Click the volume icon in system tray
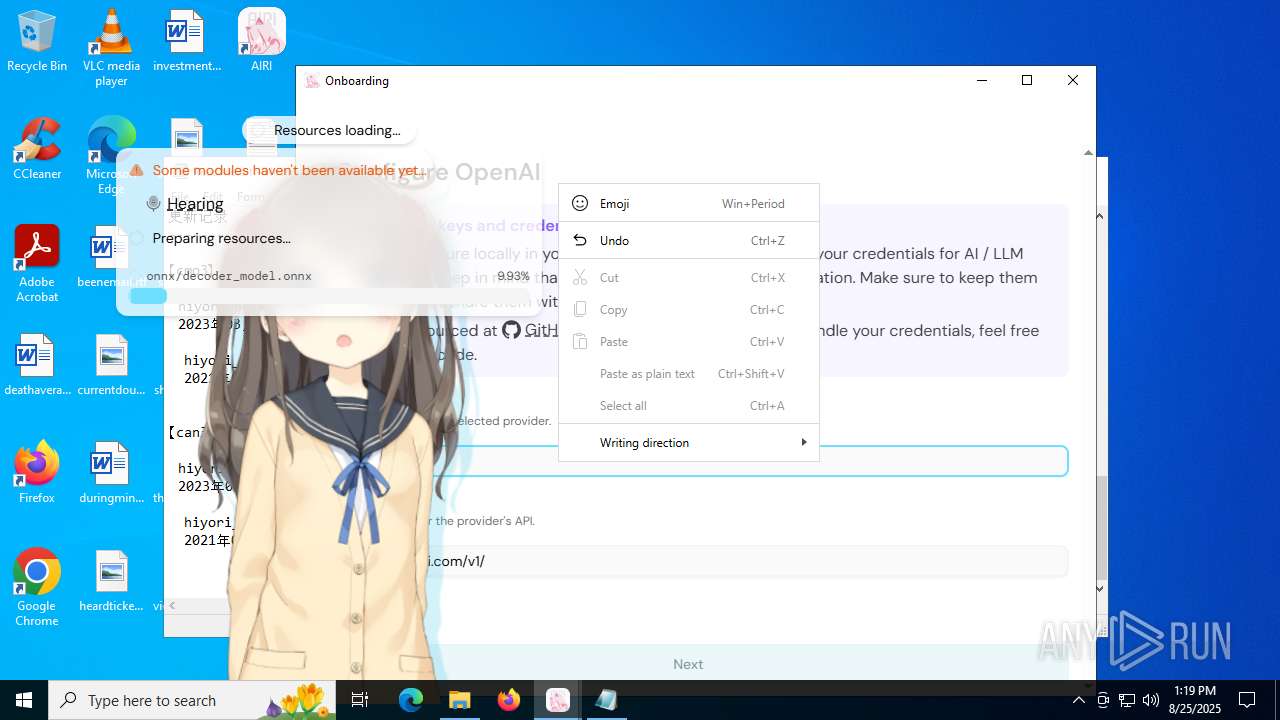1280x720 pixels. click(x=1150, y=700)
